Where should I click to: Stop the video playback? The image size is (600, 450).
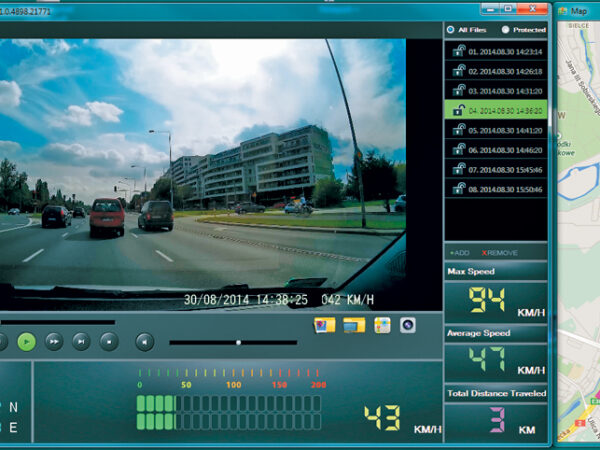click(x=108, y=342)
